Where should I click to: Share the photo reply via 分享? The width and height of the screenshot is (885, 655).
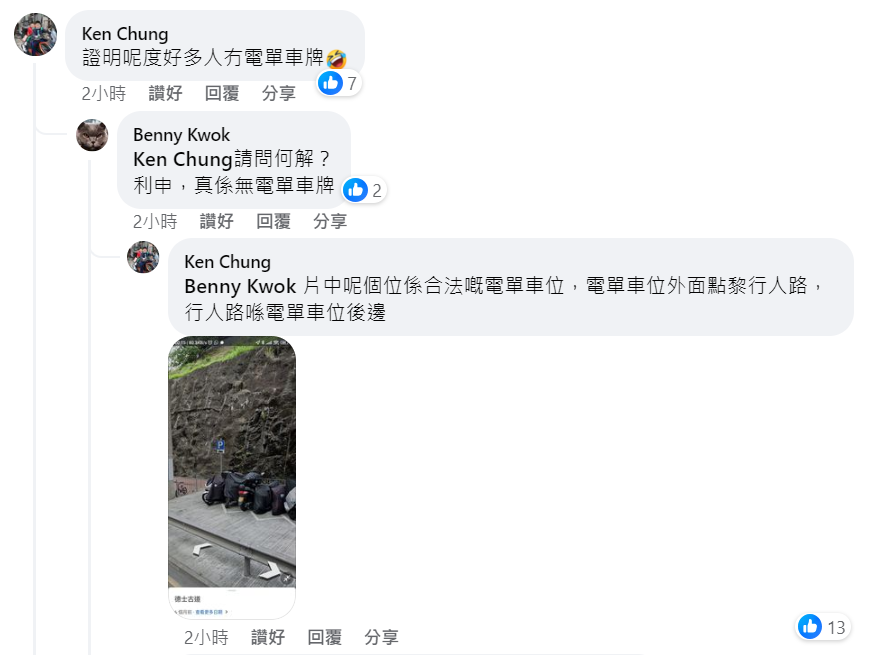pyautogui.click(x=382, y=637)
